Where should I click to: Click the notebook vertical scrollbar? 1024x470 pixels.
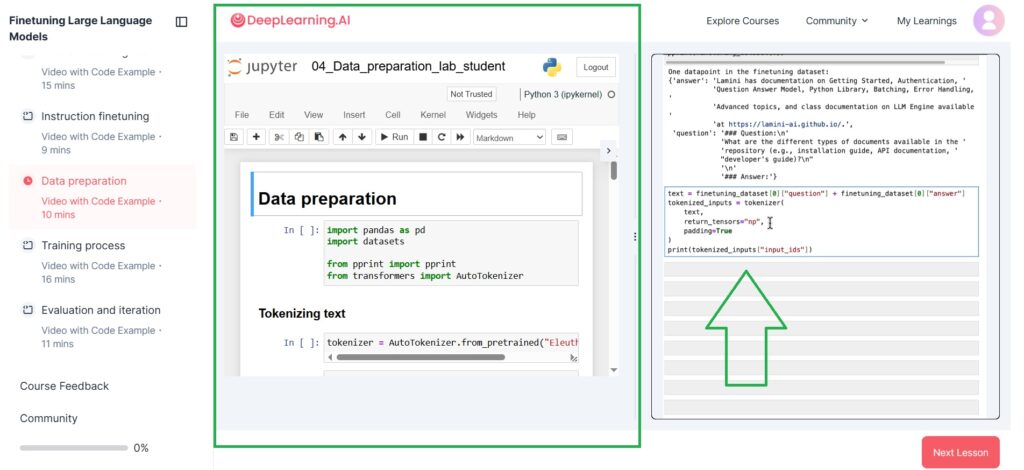point(613,171)
